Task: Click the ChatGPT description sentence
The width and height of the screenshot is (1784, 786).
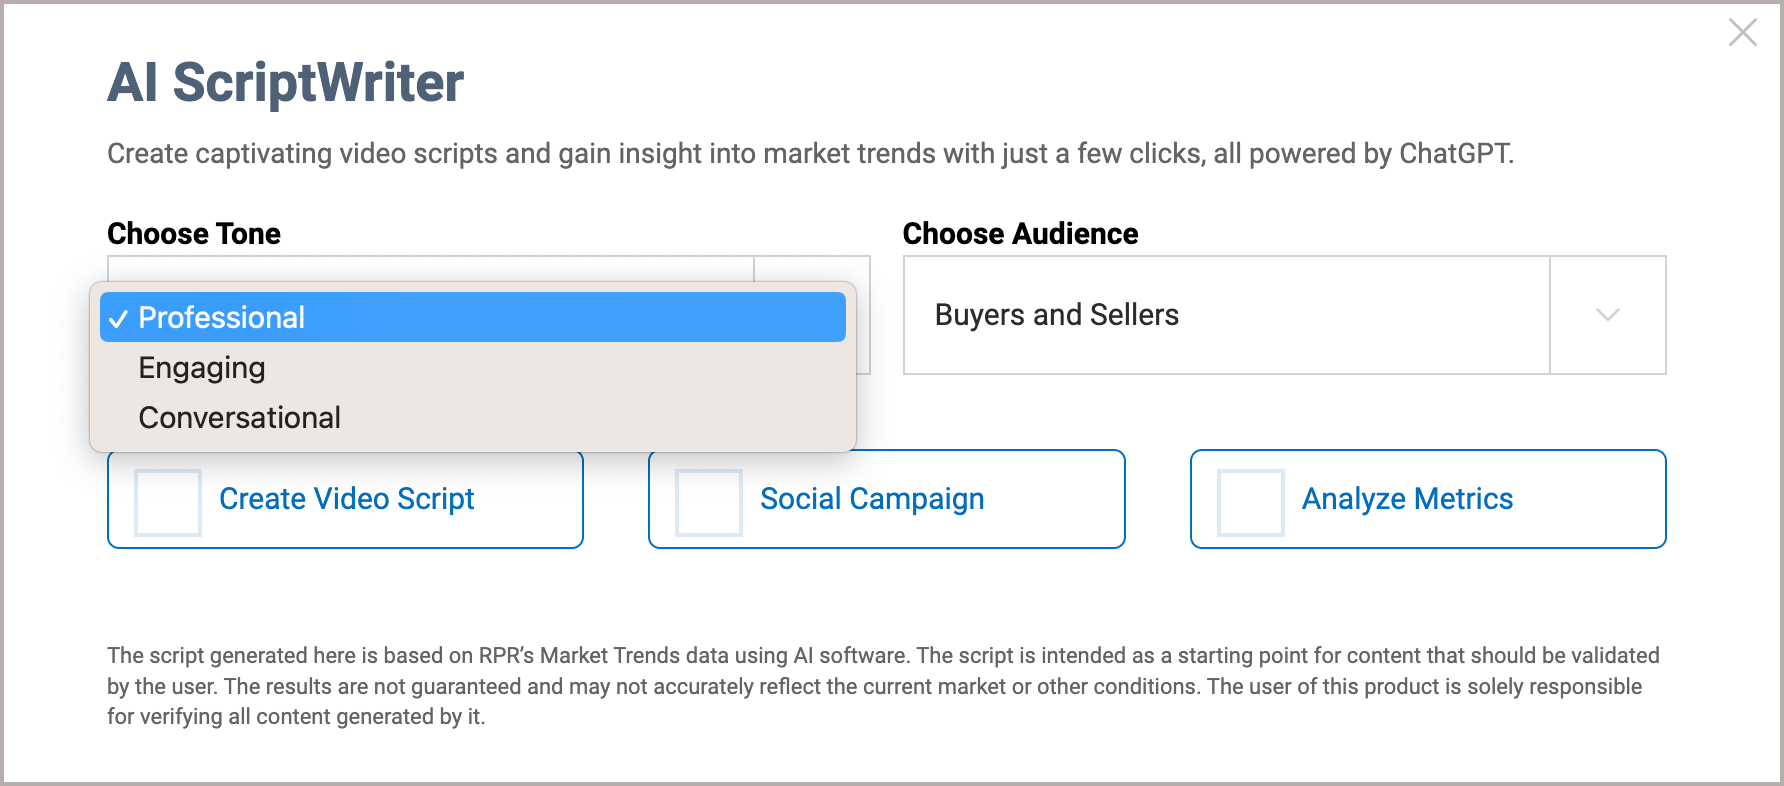Action: [810, 154]
